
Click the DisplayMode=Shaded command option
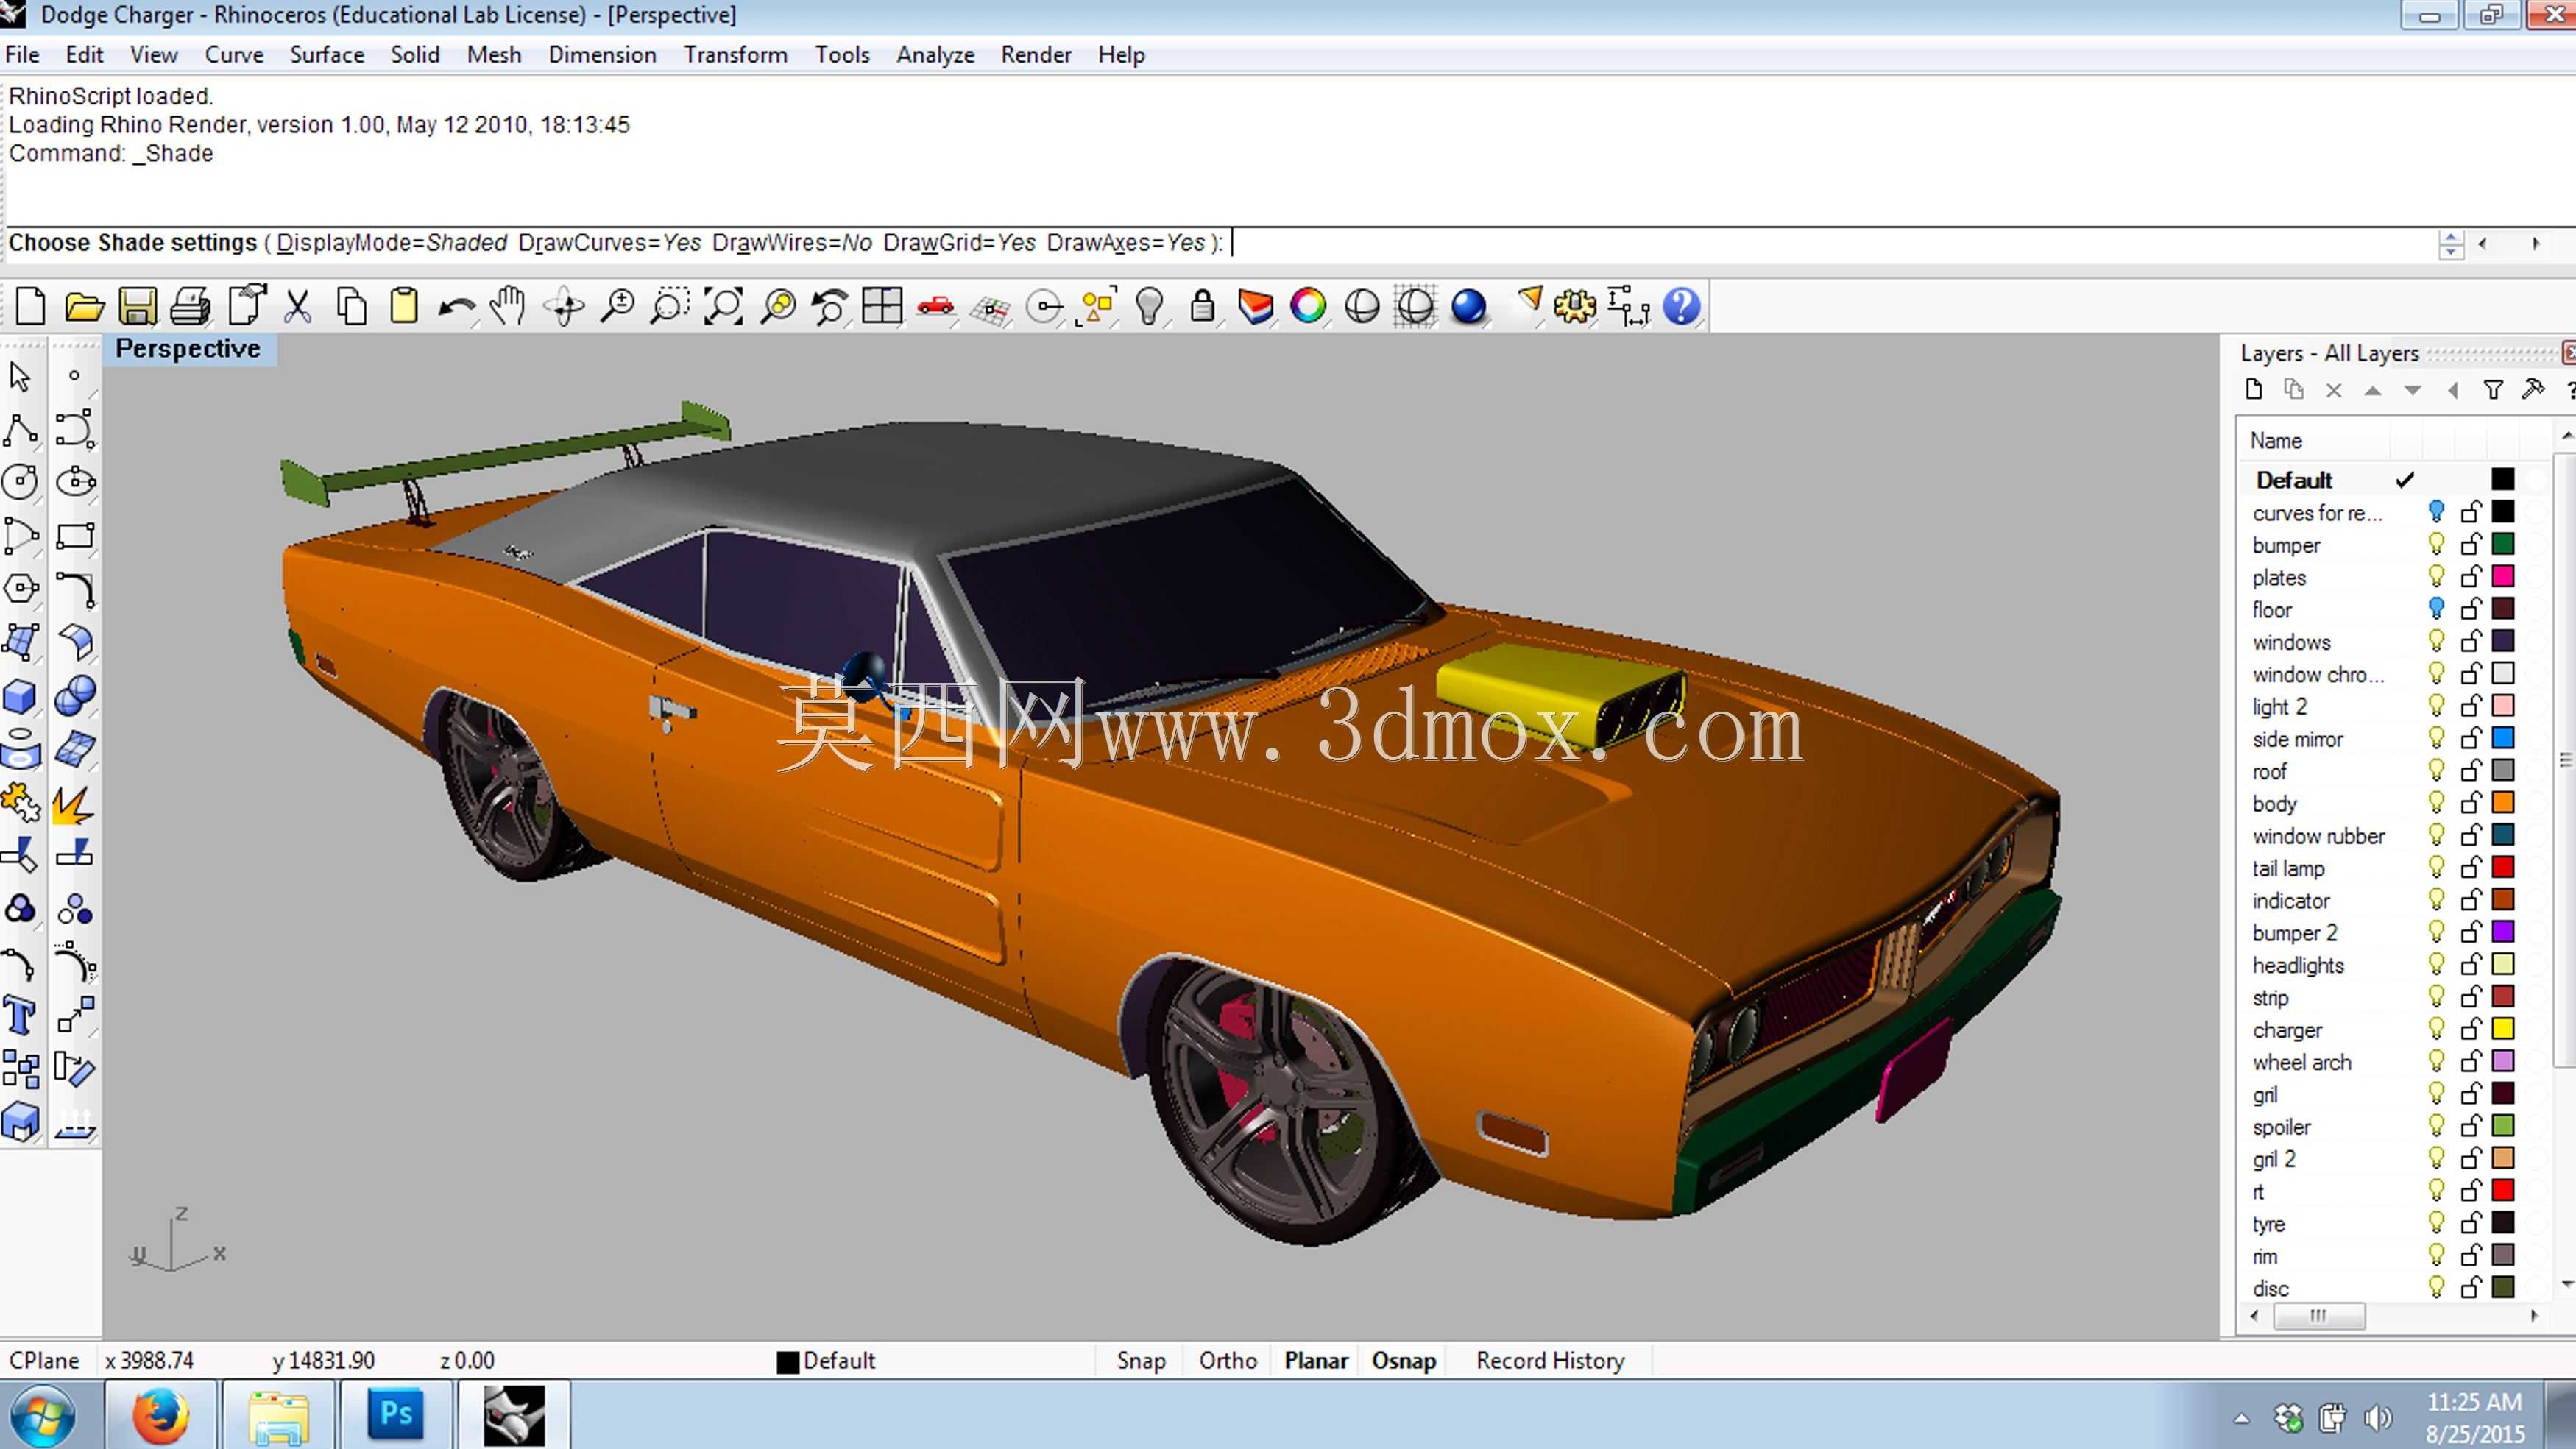point(392,243)
